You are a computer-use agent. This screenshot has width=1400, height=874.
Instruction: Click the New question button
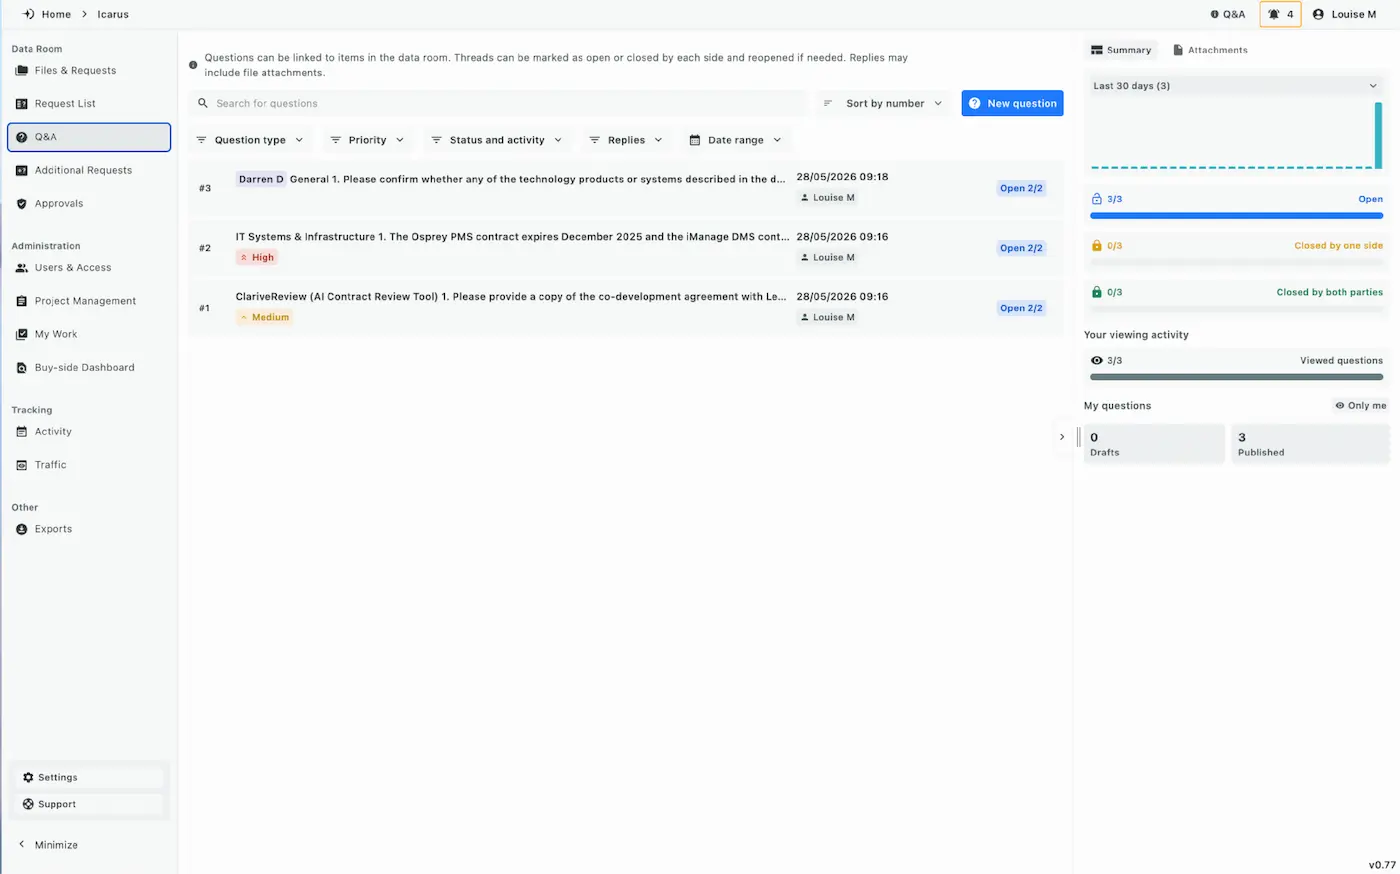pyautogui.click(x=1012, y=103)
